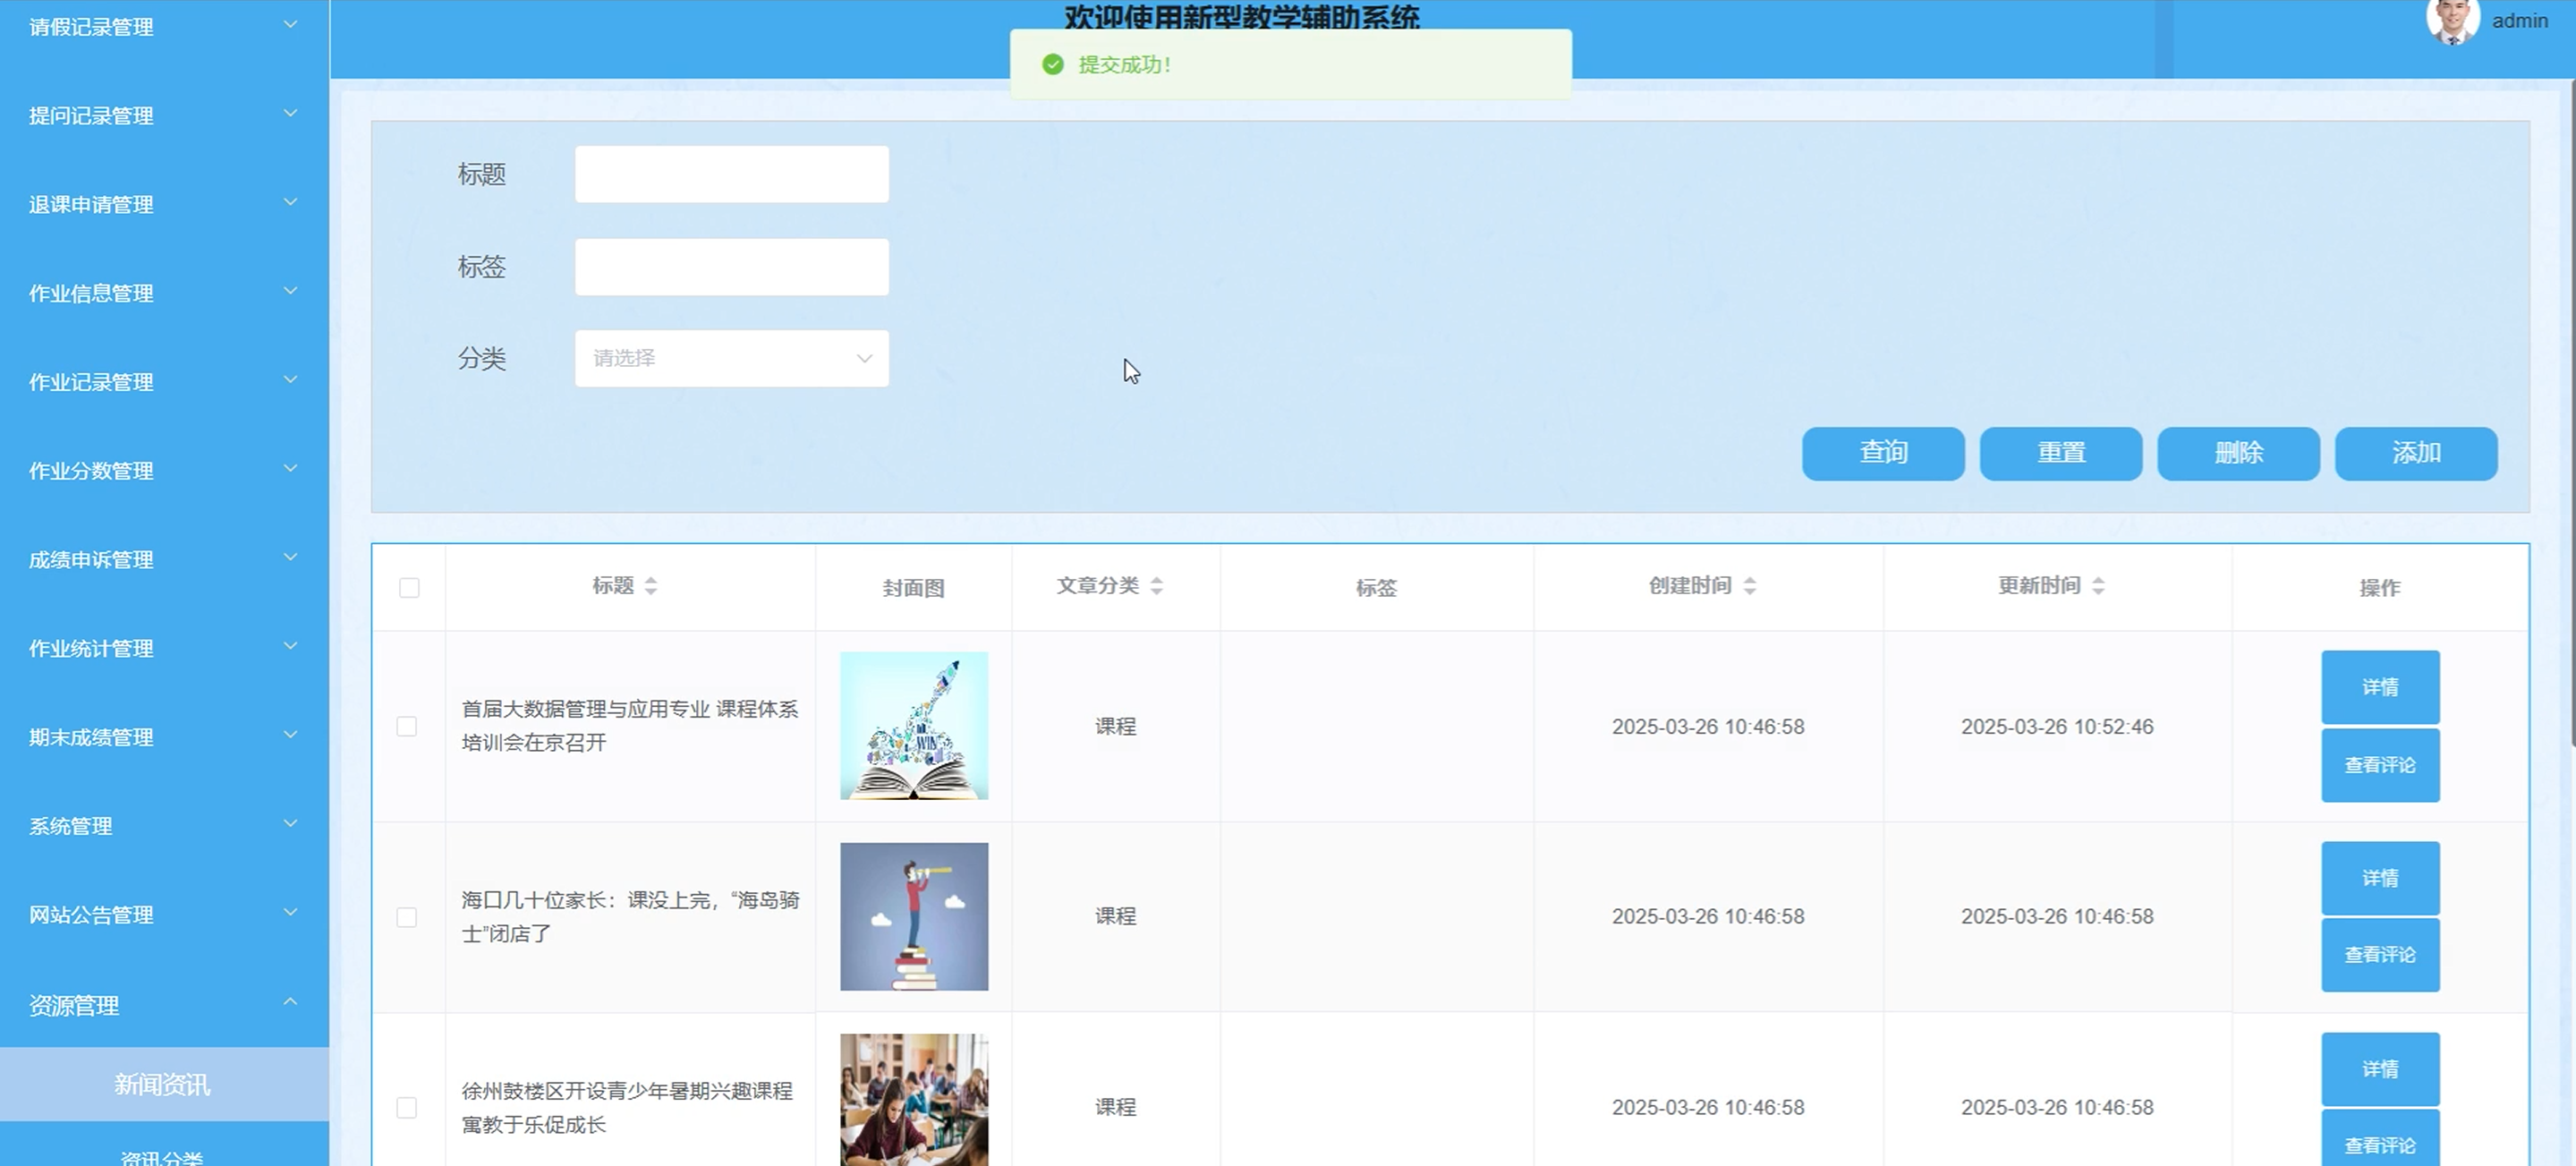Click the sort icon on 标题 column
The height and width of the screenshot is (1166, 2576).
(651, 586)
